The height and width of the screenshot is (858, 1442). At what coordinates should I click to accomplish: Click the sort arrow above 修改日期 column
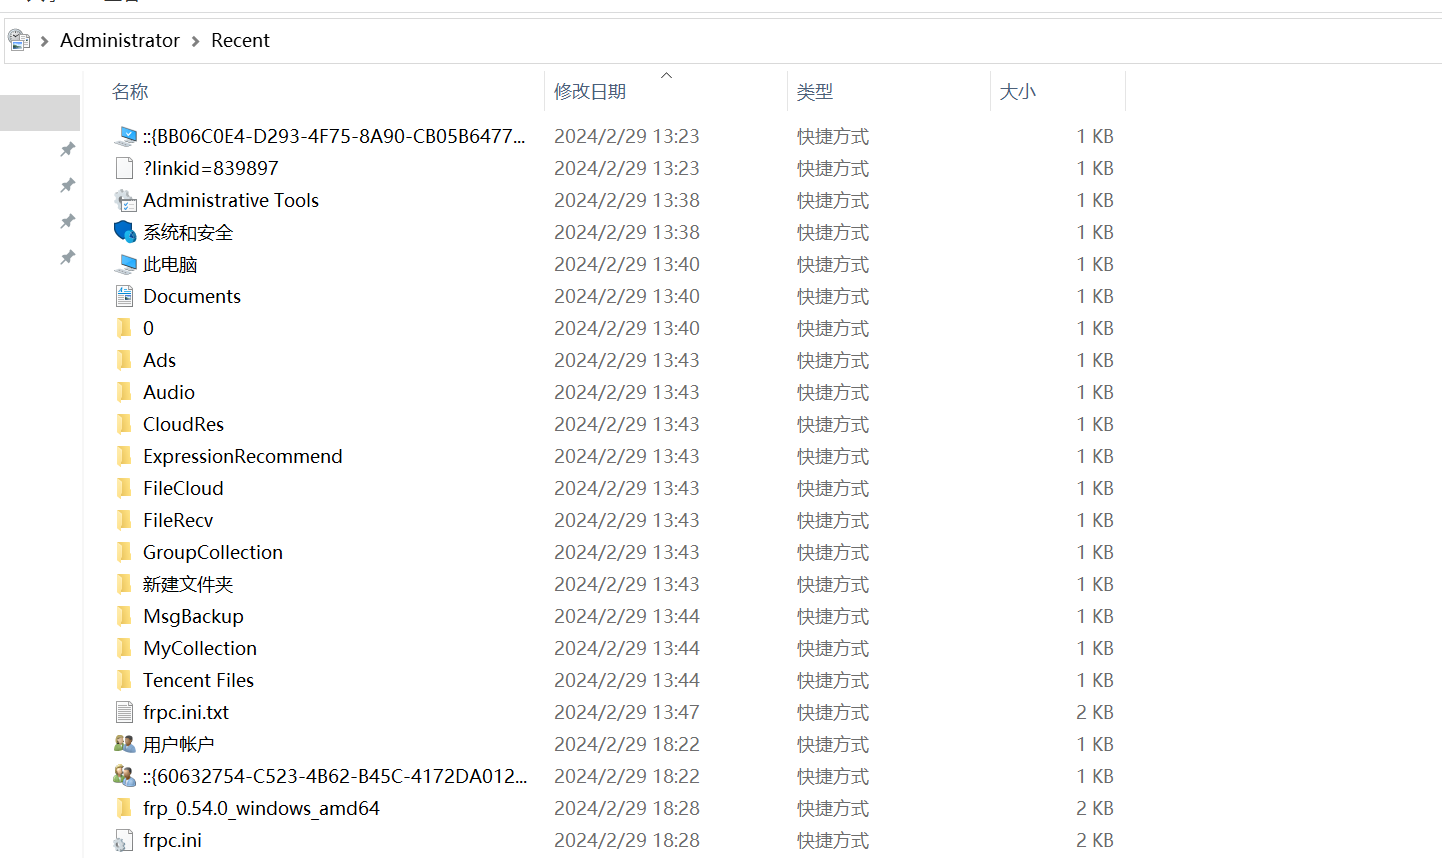coord(666,76)
